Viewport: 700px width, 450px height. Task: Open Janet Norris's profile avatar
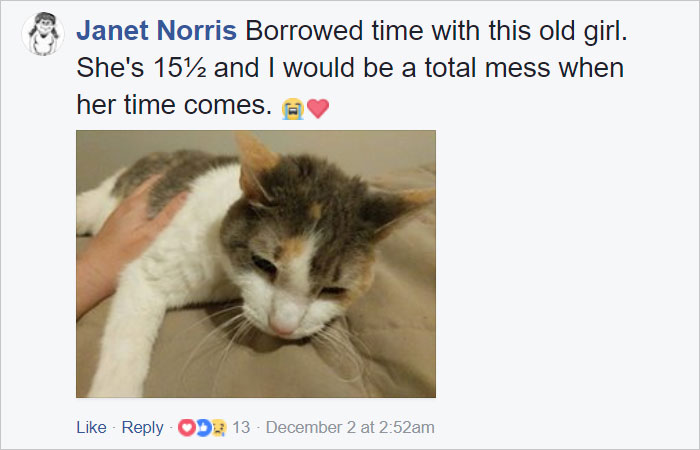(43, 33)
